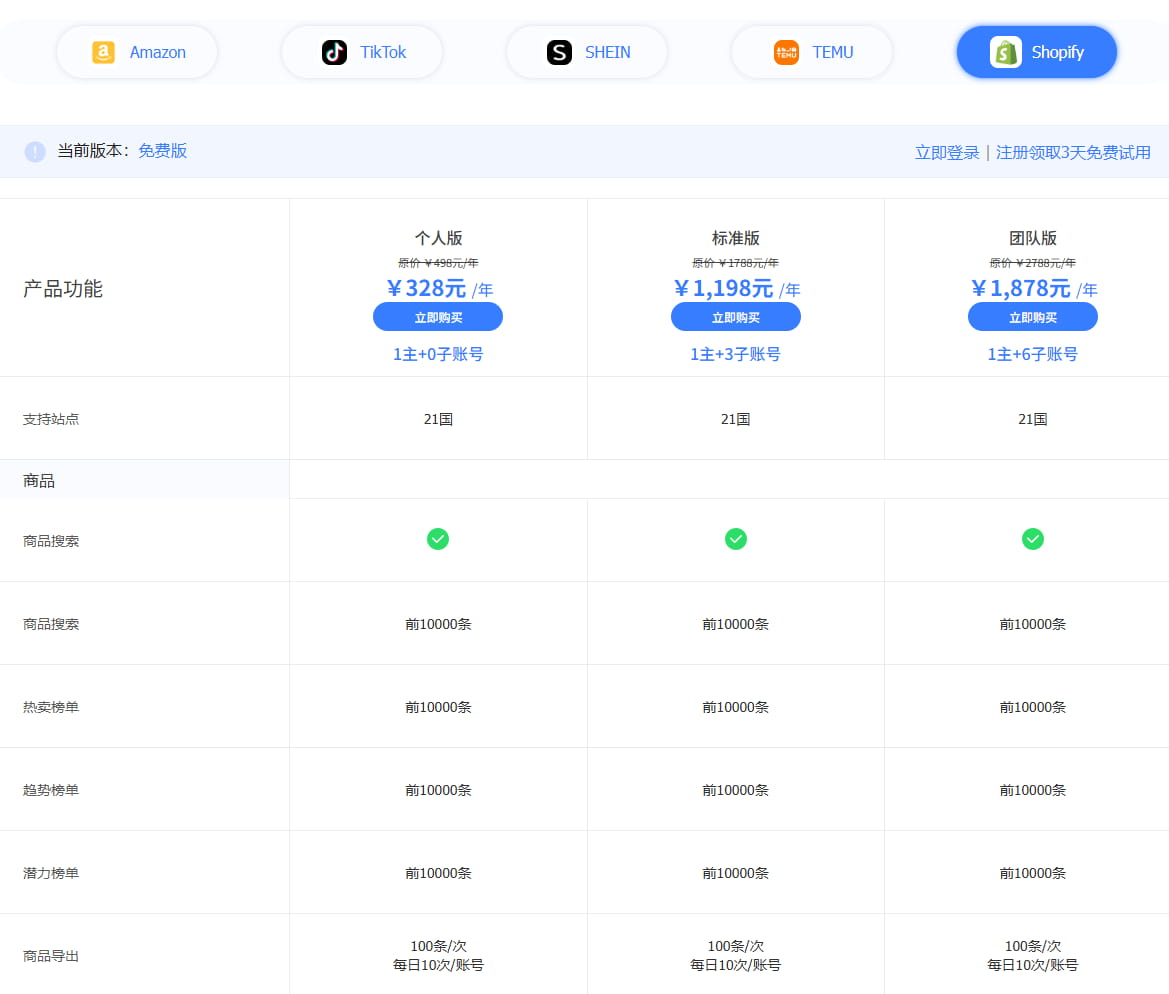
Task: Click 商品搜索 checkmark under 团队版
Action: click(x=1033, y=539)
